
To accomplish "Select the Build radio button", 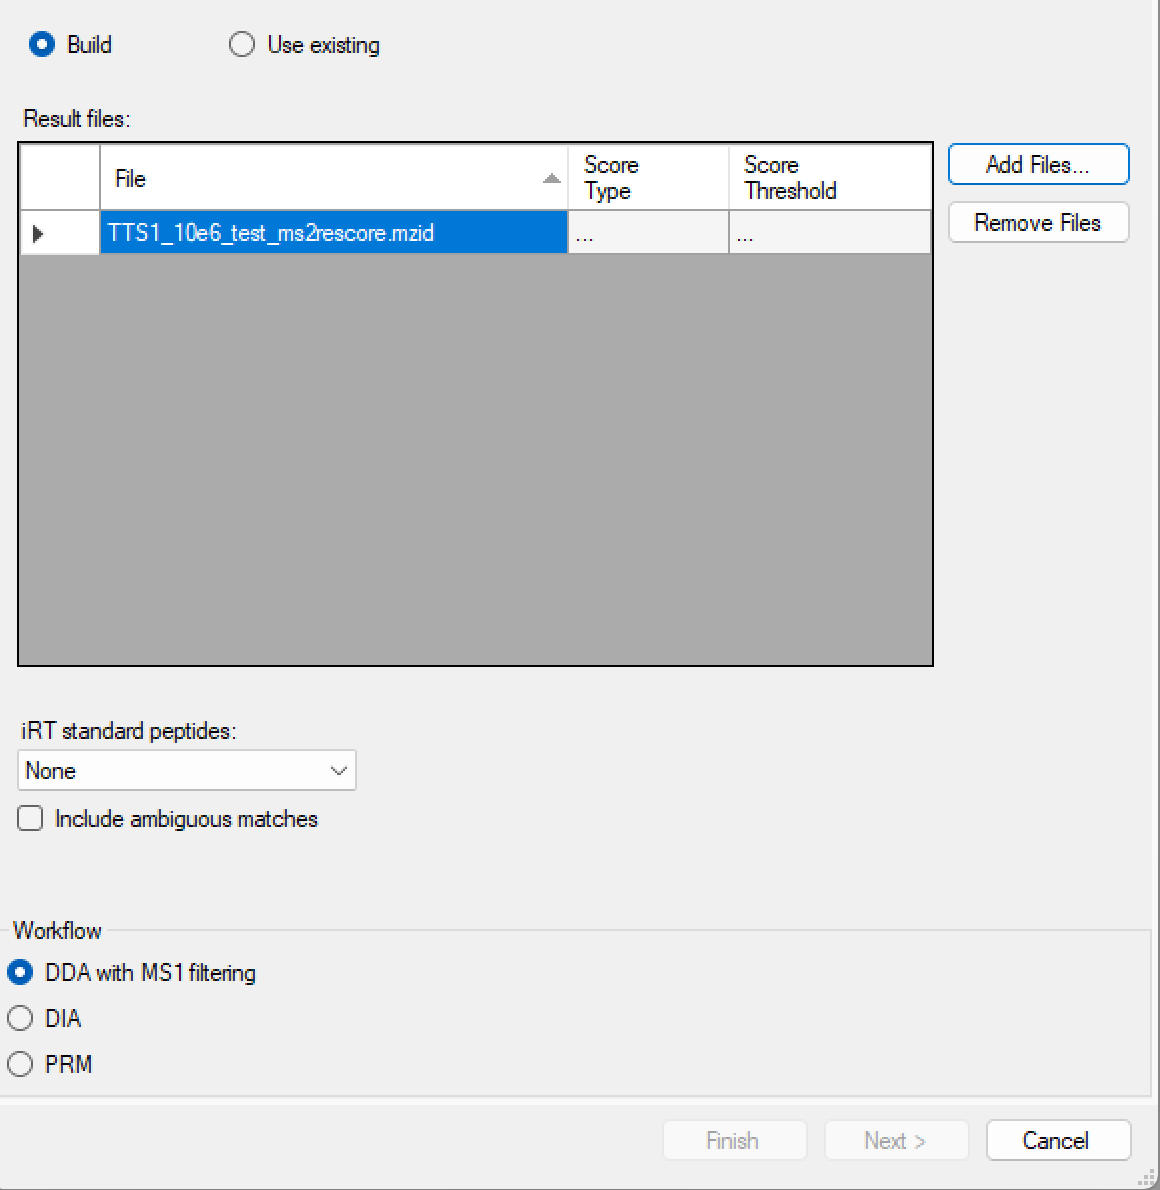I will [x=42, y=45].
